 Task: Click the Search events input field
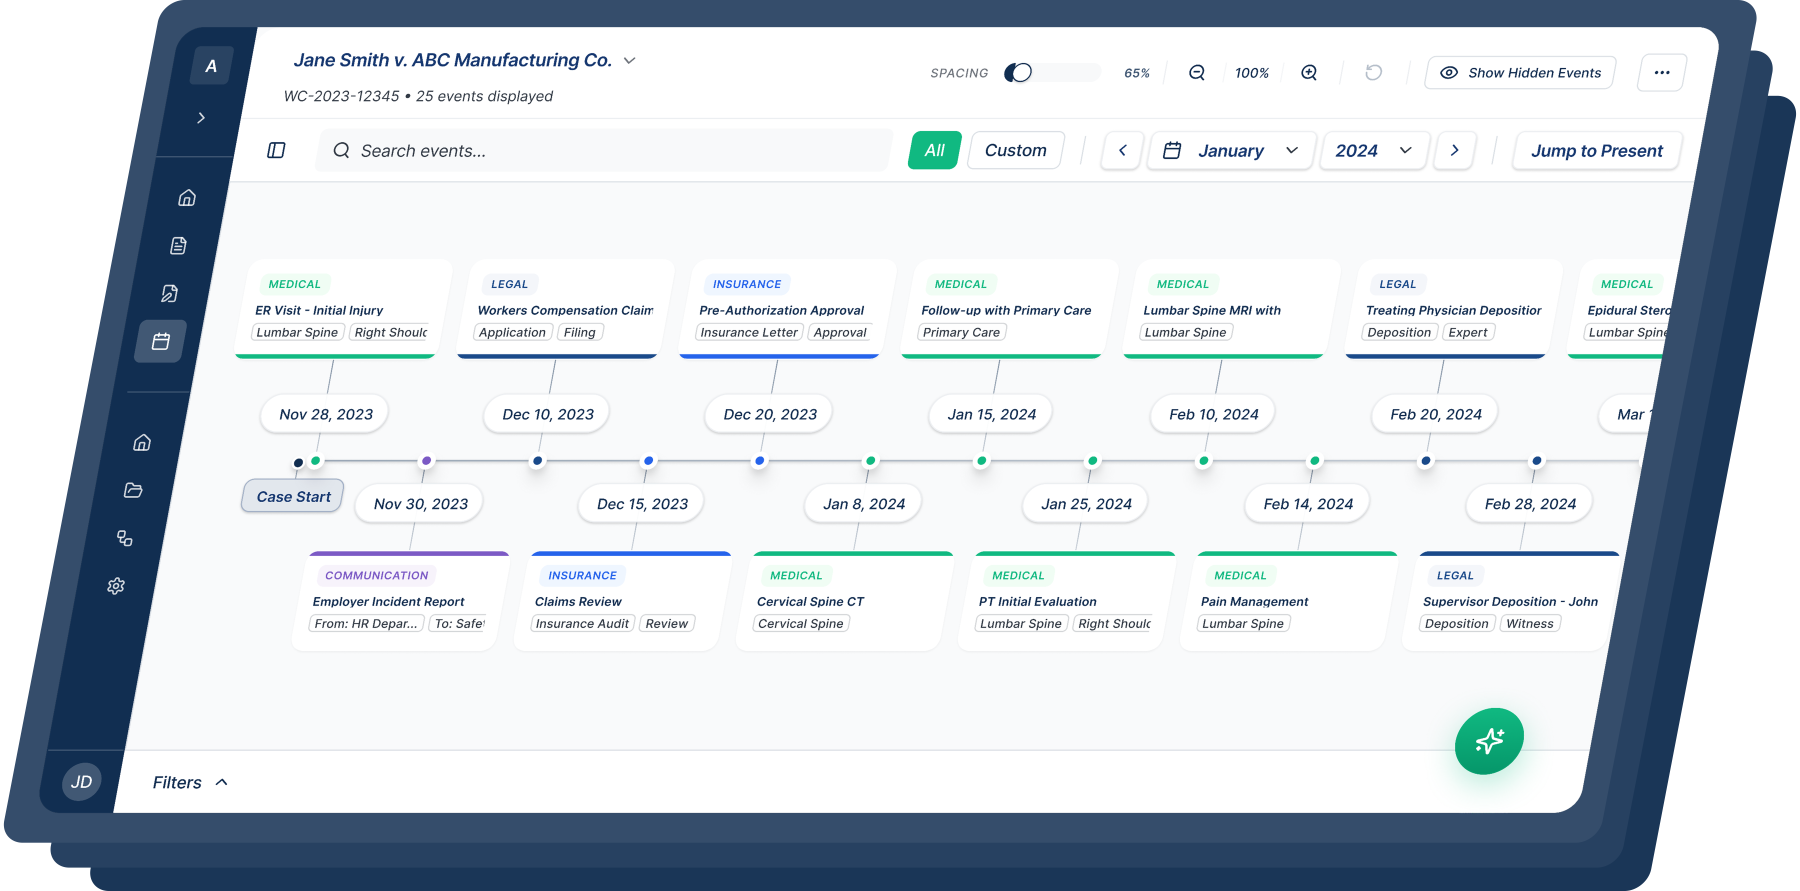[605, 150]
